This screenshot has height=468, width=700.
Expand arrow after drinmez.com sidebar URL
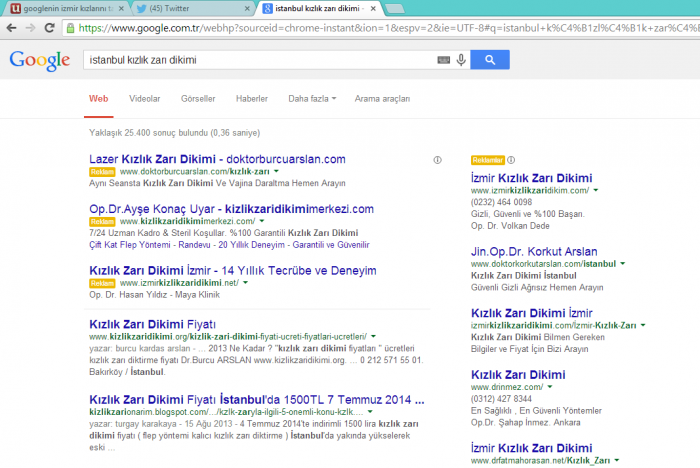(x=550, y=387)
